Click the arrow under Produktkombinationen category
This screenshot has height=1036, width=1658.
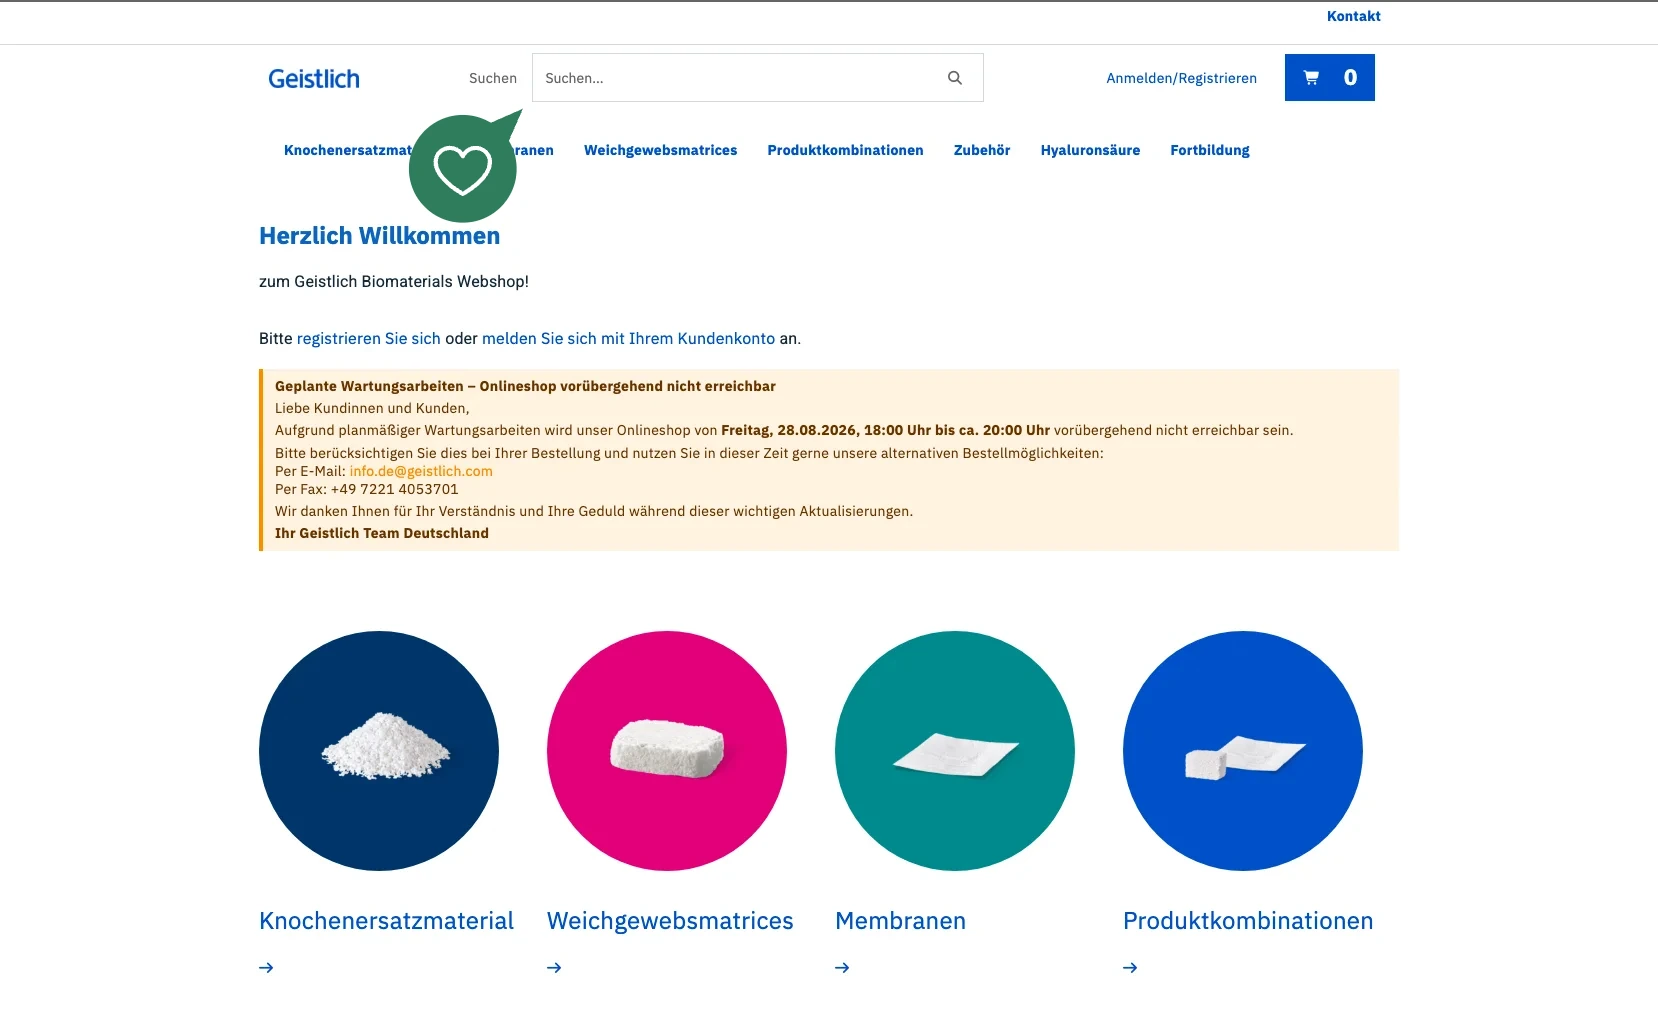pos(1130,968)
